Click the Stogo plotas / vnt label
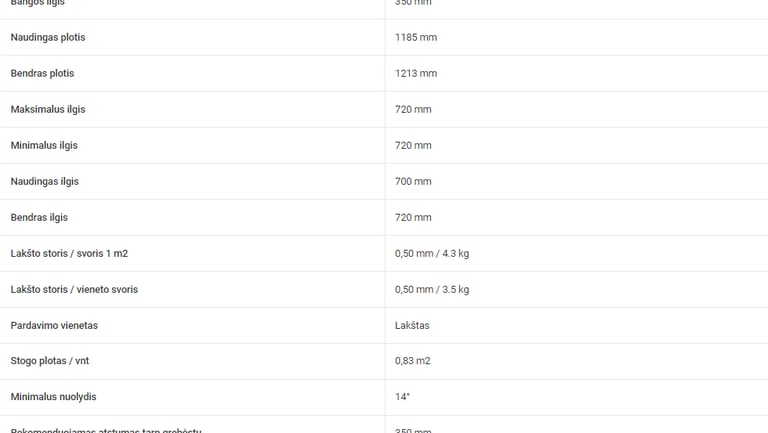This screenshot has width=768, height=433. tap(50, 361)
